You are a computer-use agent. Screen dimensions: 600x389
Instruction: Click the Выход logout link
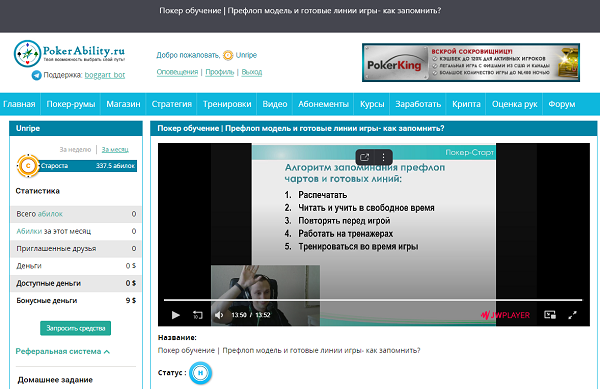(252, 72)
